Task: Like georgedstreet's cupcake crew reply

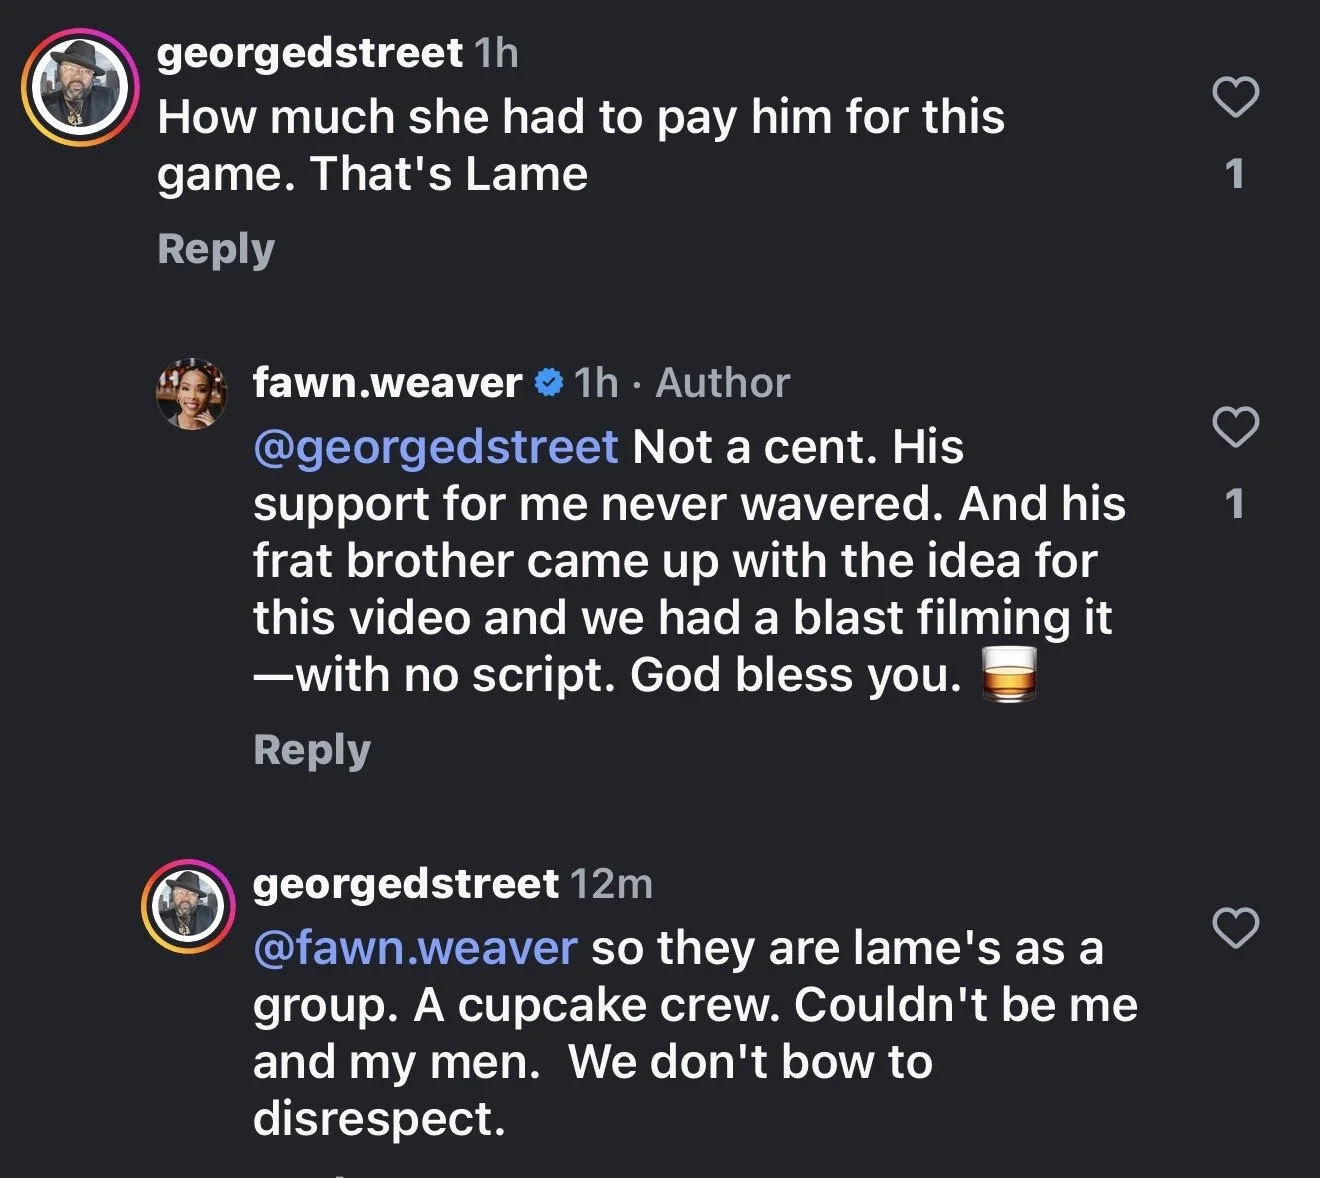Action: [1235, 928]
